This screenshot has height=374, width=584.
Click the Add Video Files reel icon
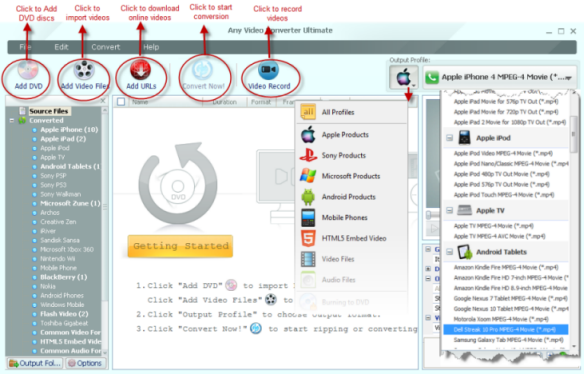(84, 70)
